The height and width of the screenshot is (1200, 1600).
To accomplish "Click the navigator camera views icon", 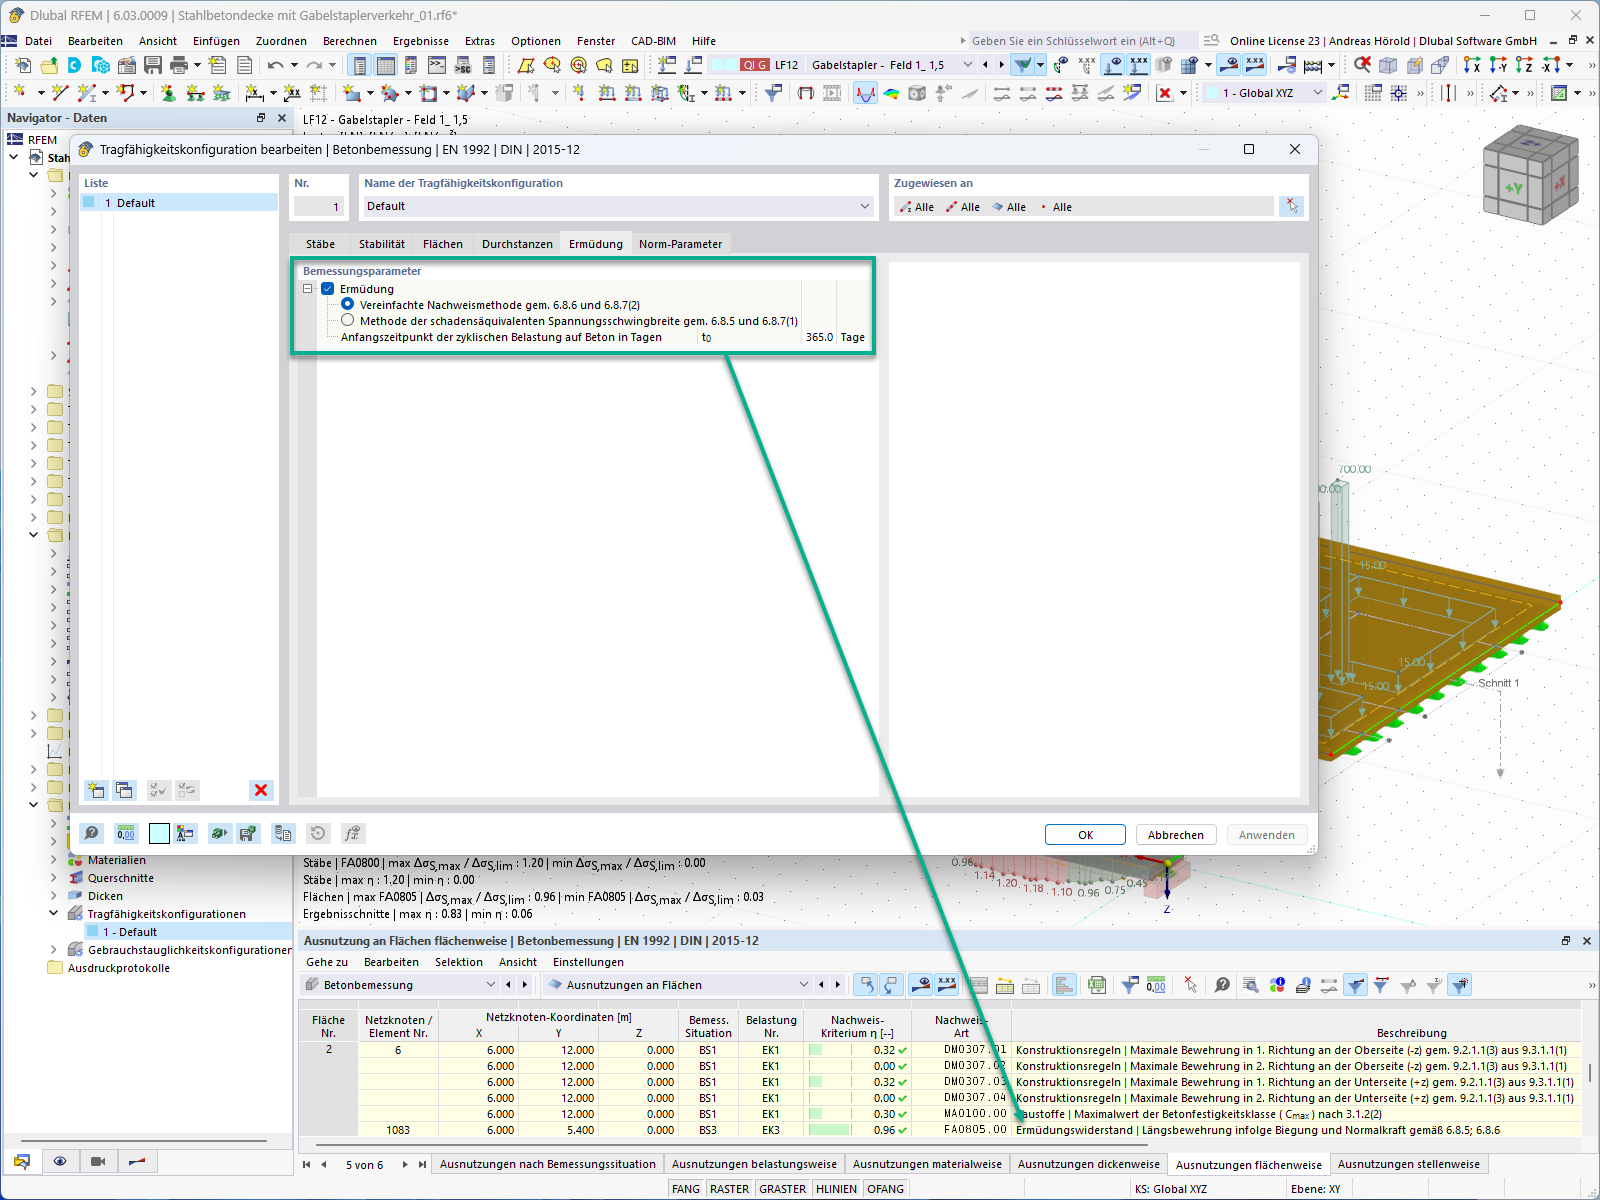I will 98,1161.
